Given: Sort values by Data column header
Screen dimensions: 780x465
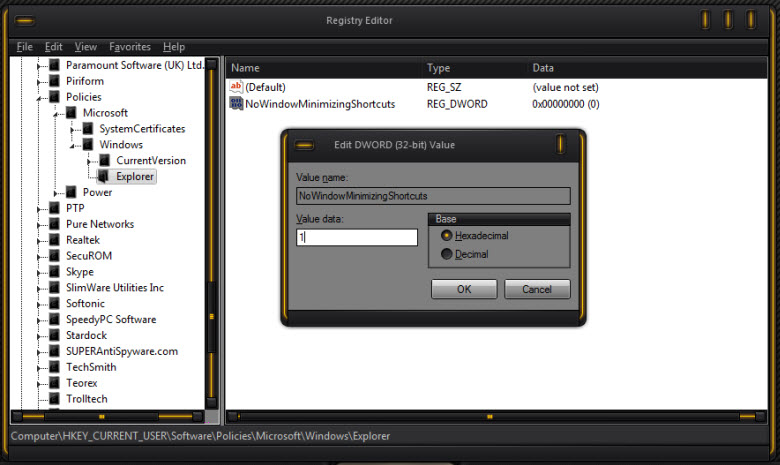Looking at the screenshot, I should tap(647, 68).
